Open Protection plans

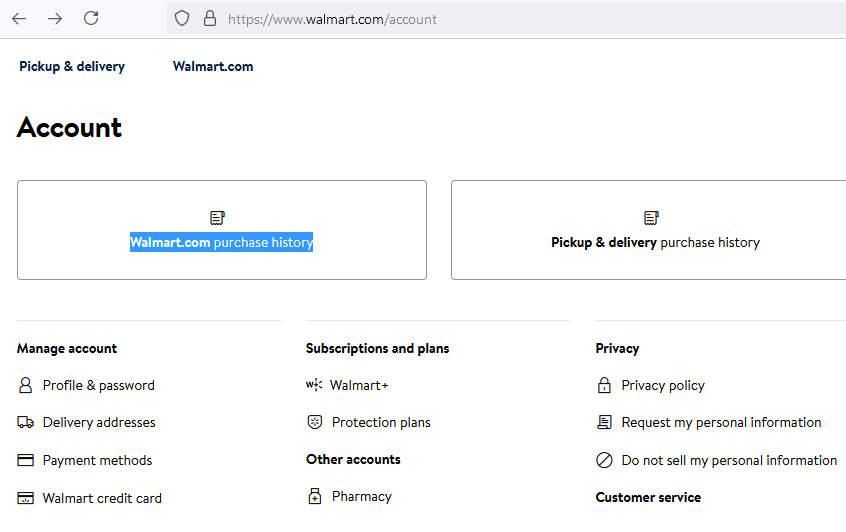pyautogui.click(x=381, y=422)
